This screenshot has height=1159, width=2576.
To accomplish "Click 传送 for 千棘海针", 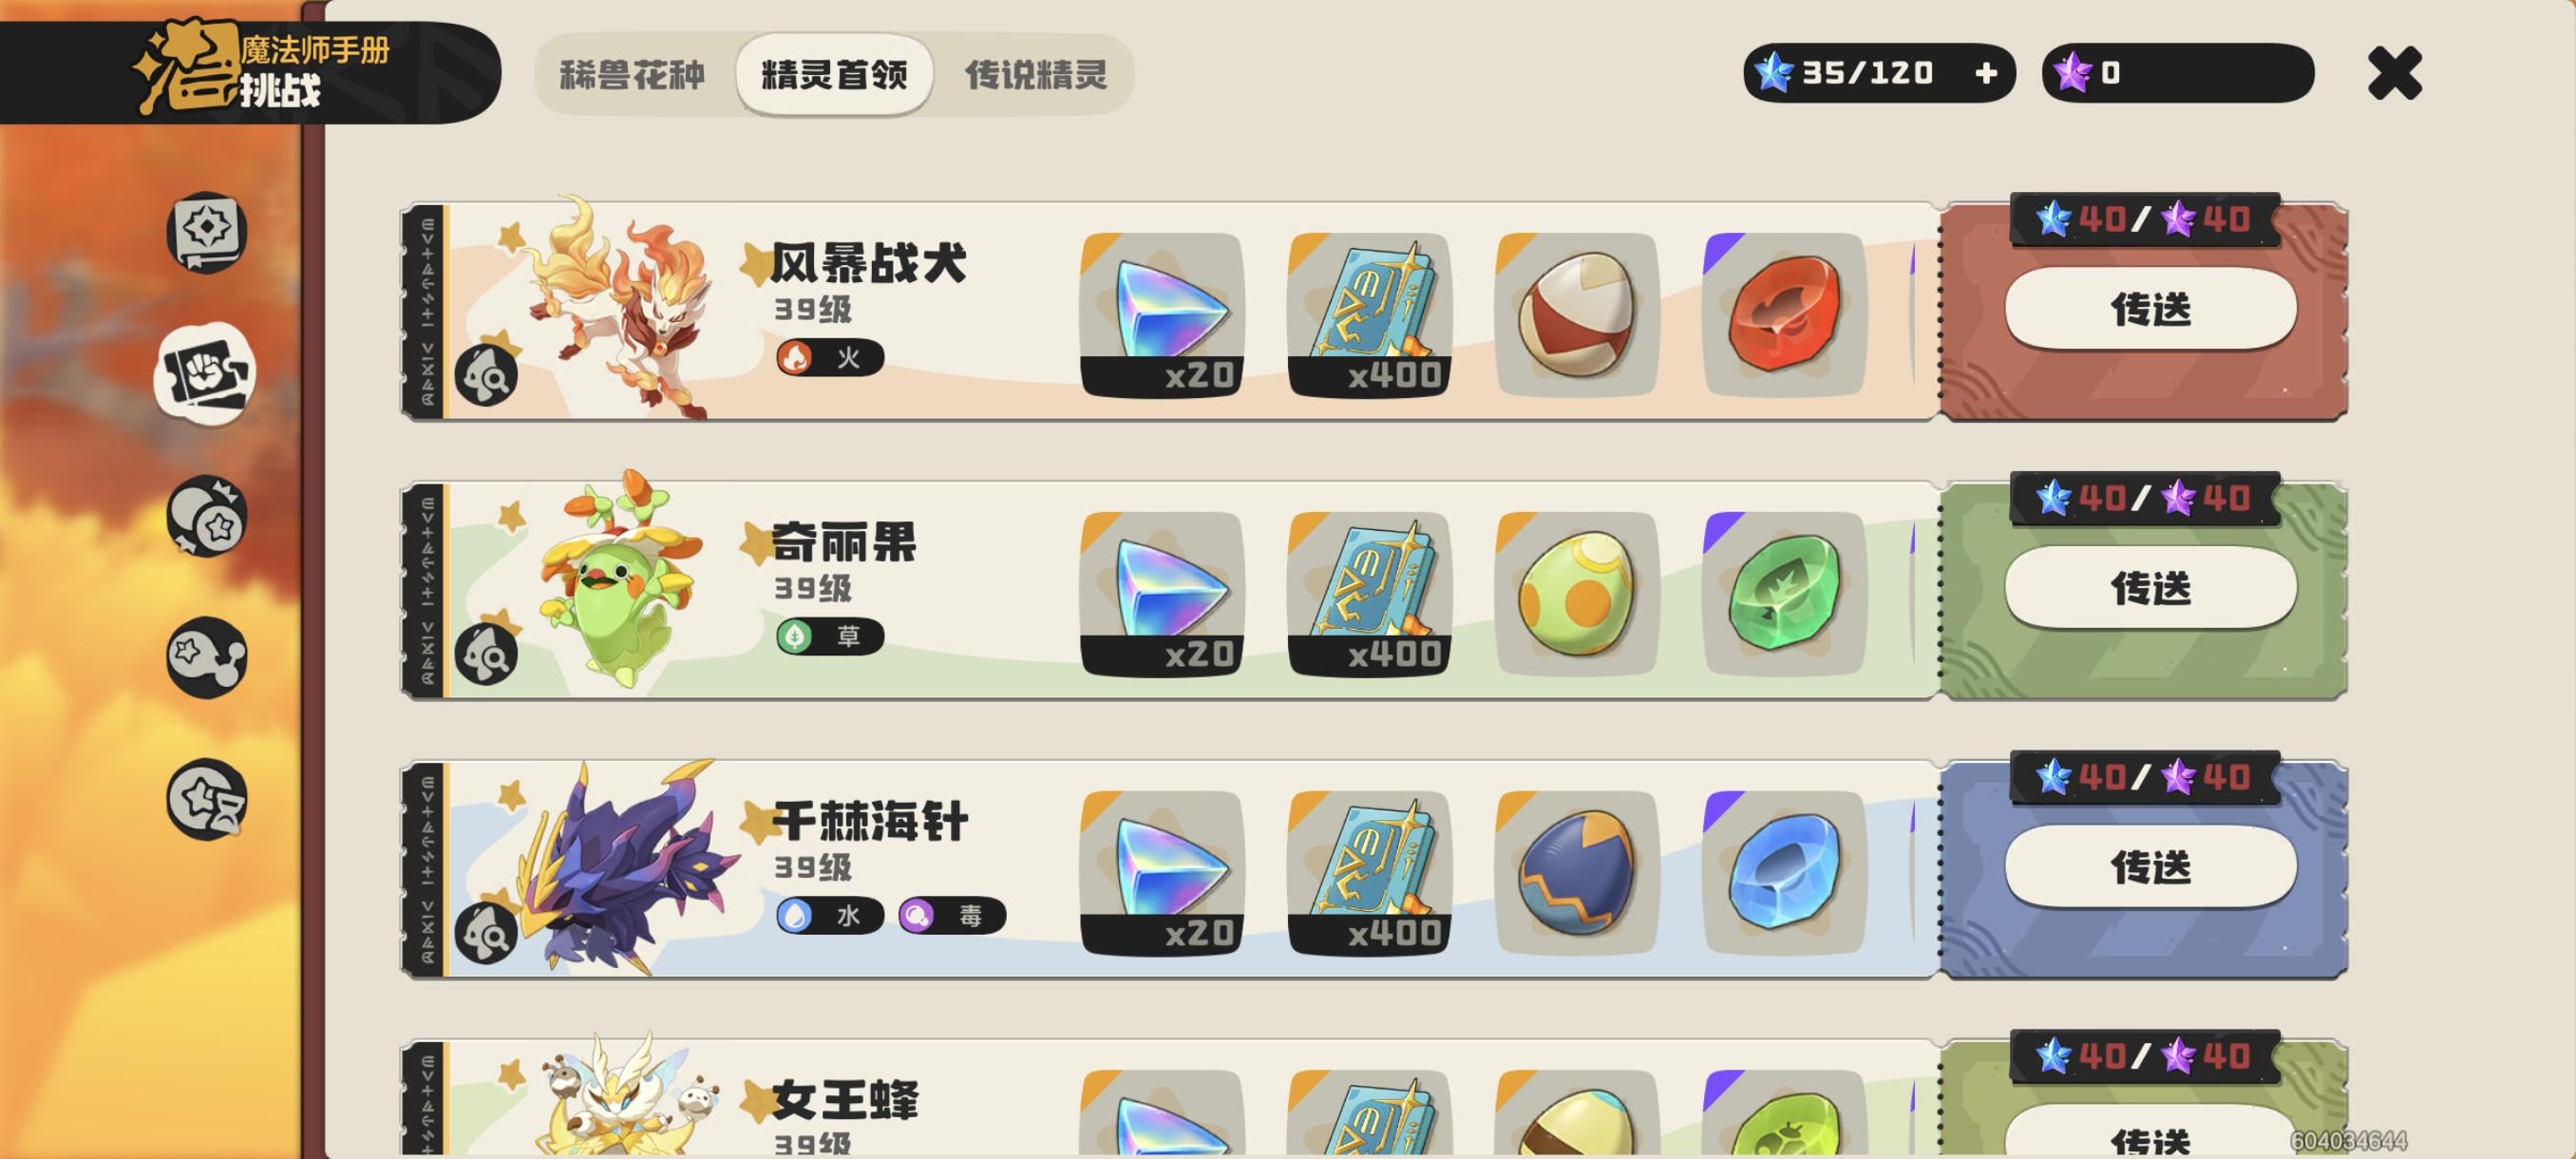I will 2151,867.
